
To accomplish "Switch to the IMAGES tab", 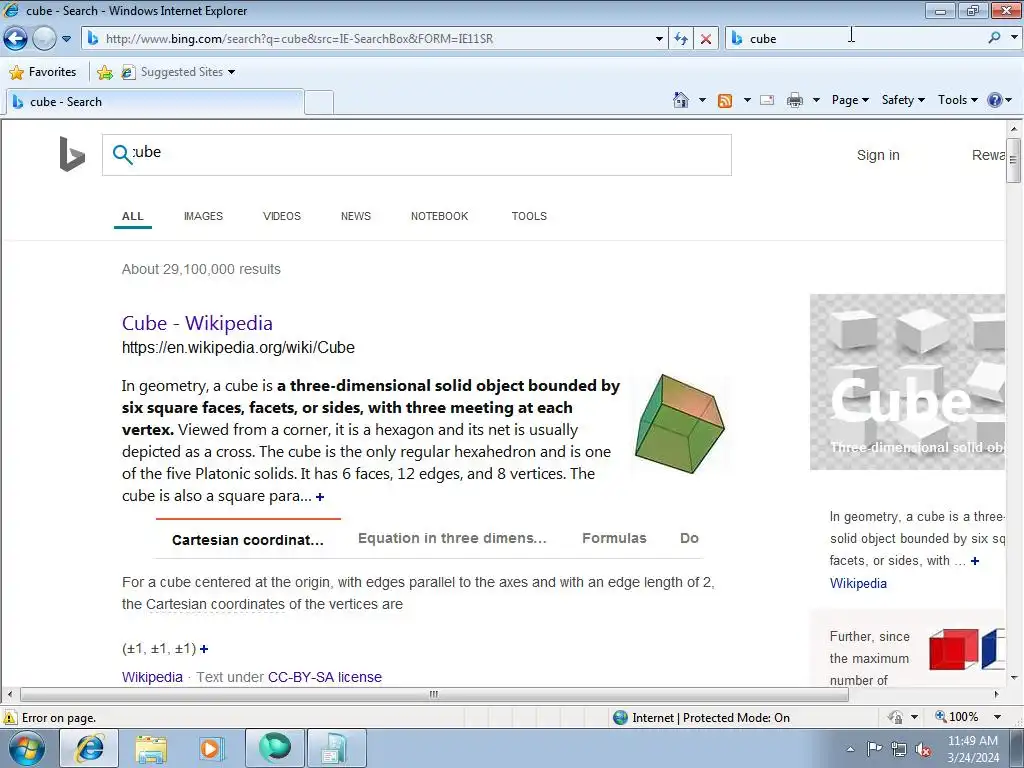I will point(203,216).
